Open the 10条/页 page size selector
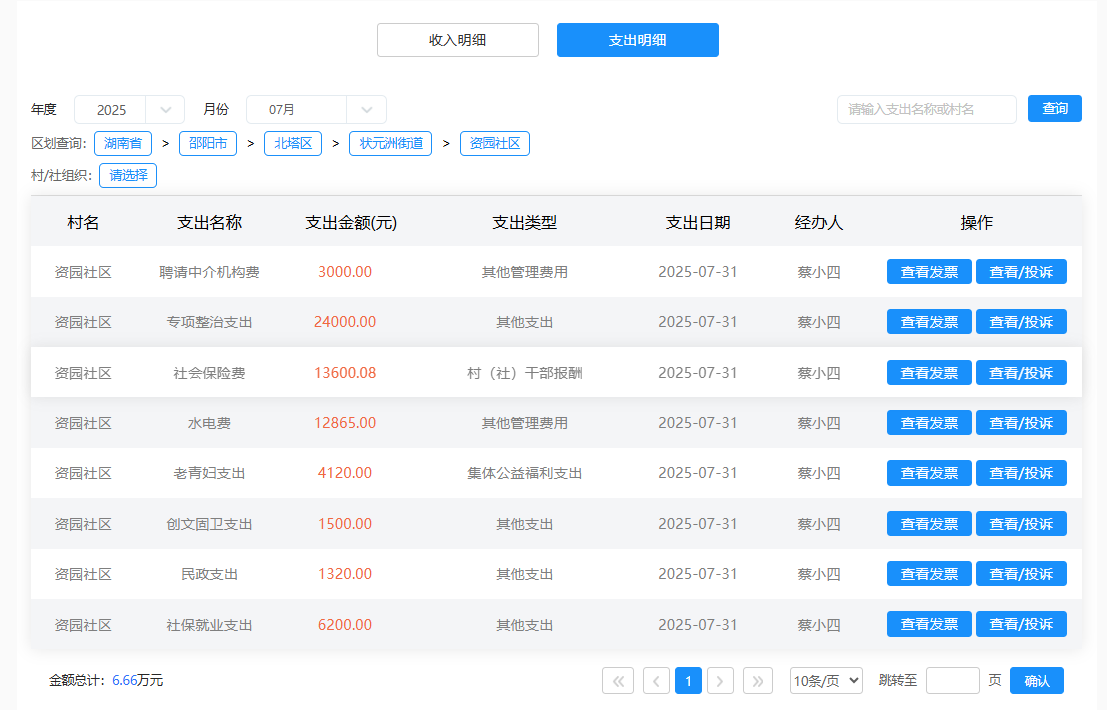The height and width of the screenshot is (710, 1107). 826,681
